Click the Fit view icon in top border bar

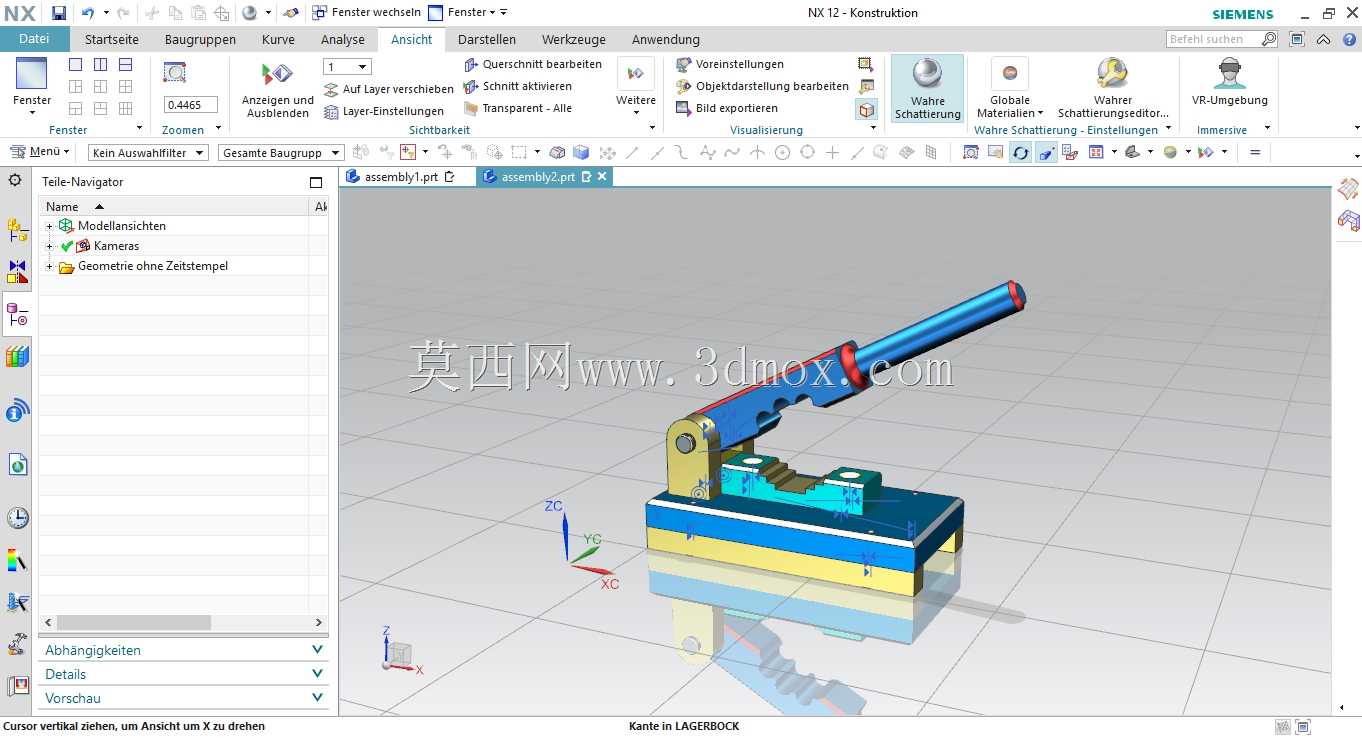click(x=970, y=152)
